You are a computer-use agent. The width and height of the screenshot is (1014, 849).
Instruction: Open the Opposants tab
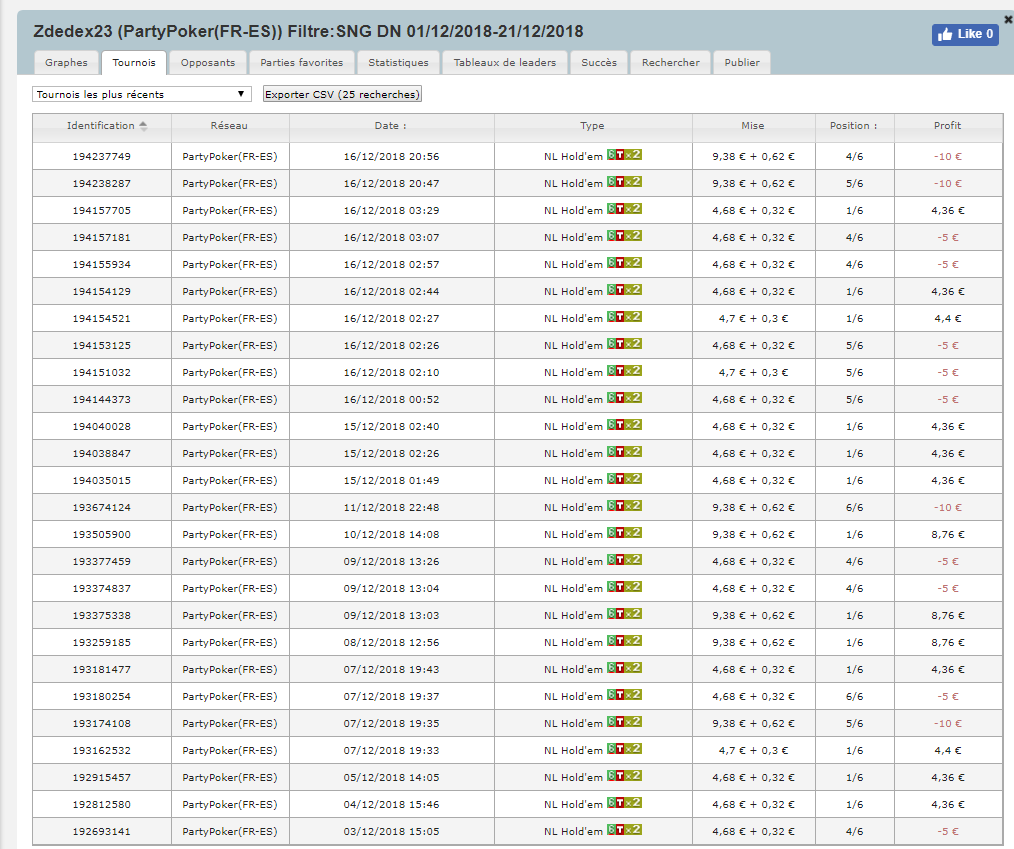tap(208, 63)
